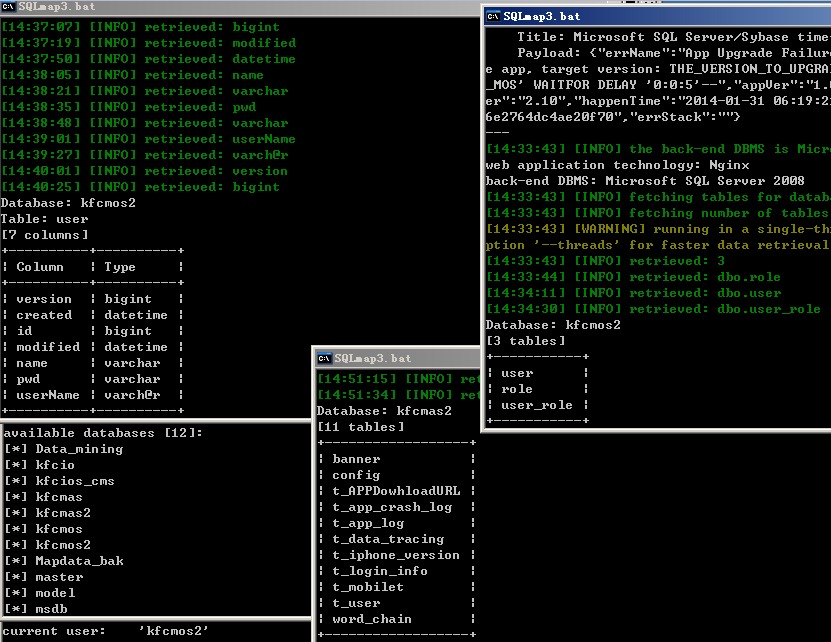Click the 'kfcios_cms' database entry
Screen dimensions: 831x642
[75, 481]
